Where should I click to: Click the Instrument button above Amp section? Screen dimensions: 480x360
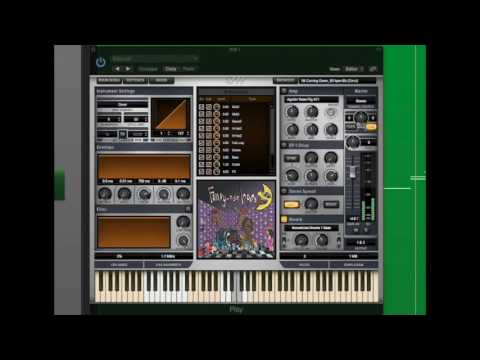[285, 80]
